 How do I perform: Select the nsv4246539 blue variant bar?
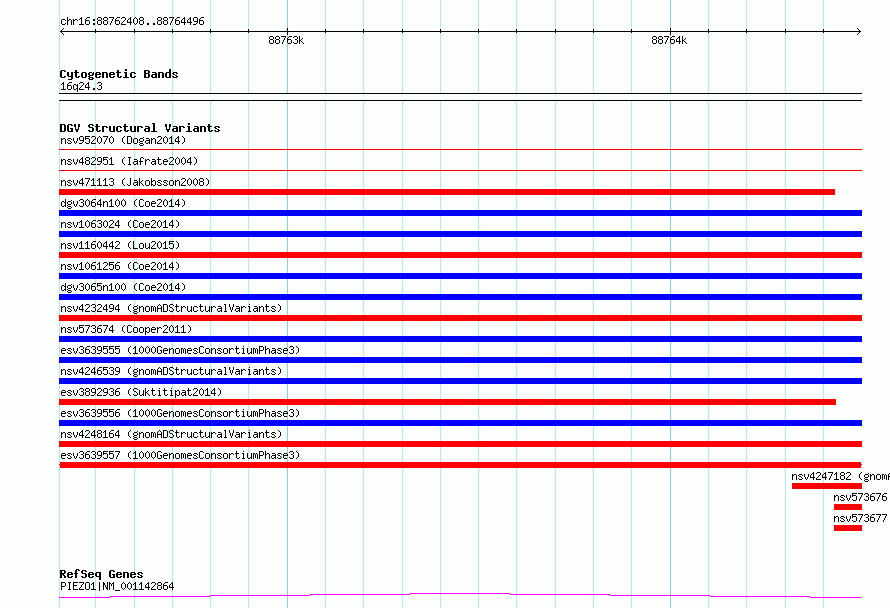460,381
